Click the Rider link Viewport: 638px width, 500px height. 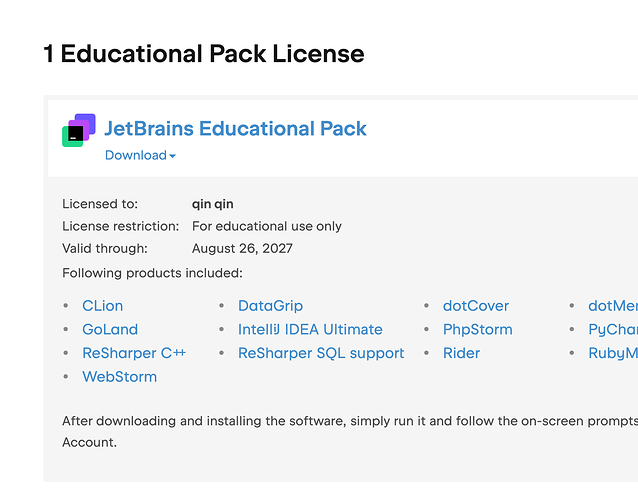click(x=461, y=353)
